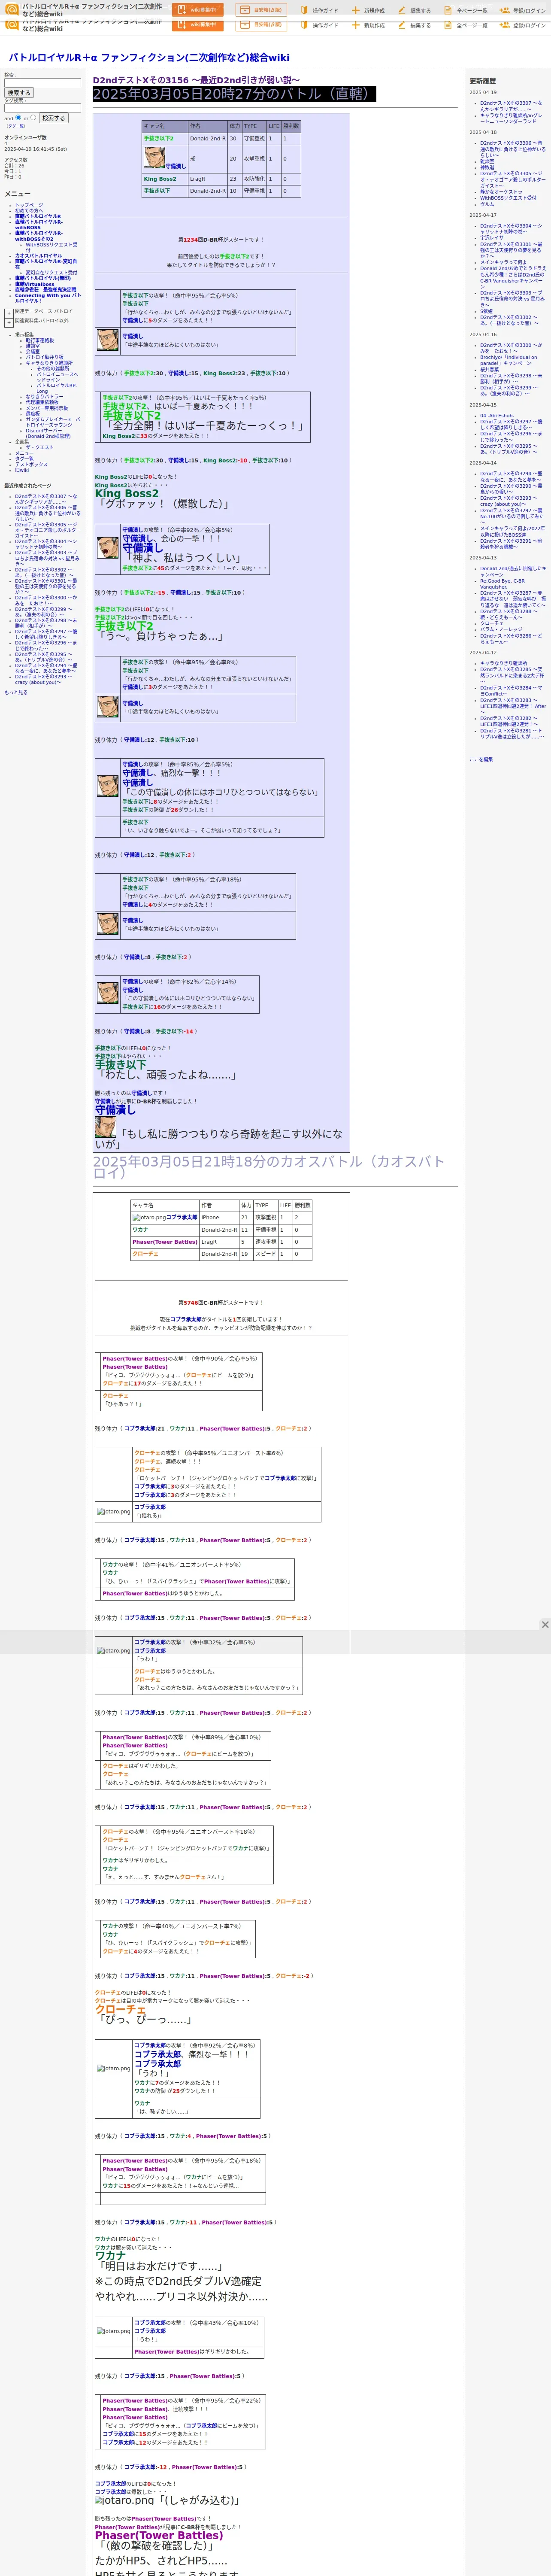The image size is (551, 2576).
Task: Click ここを編集 at bottom of right sidebar
Action: 481,759
